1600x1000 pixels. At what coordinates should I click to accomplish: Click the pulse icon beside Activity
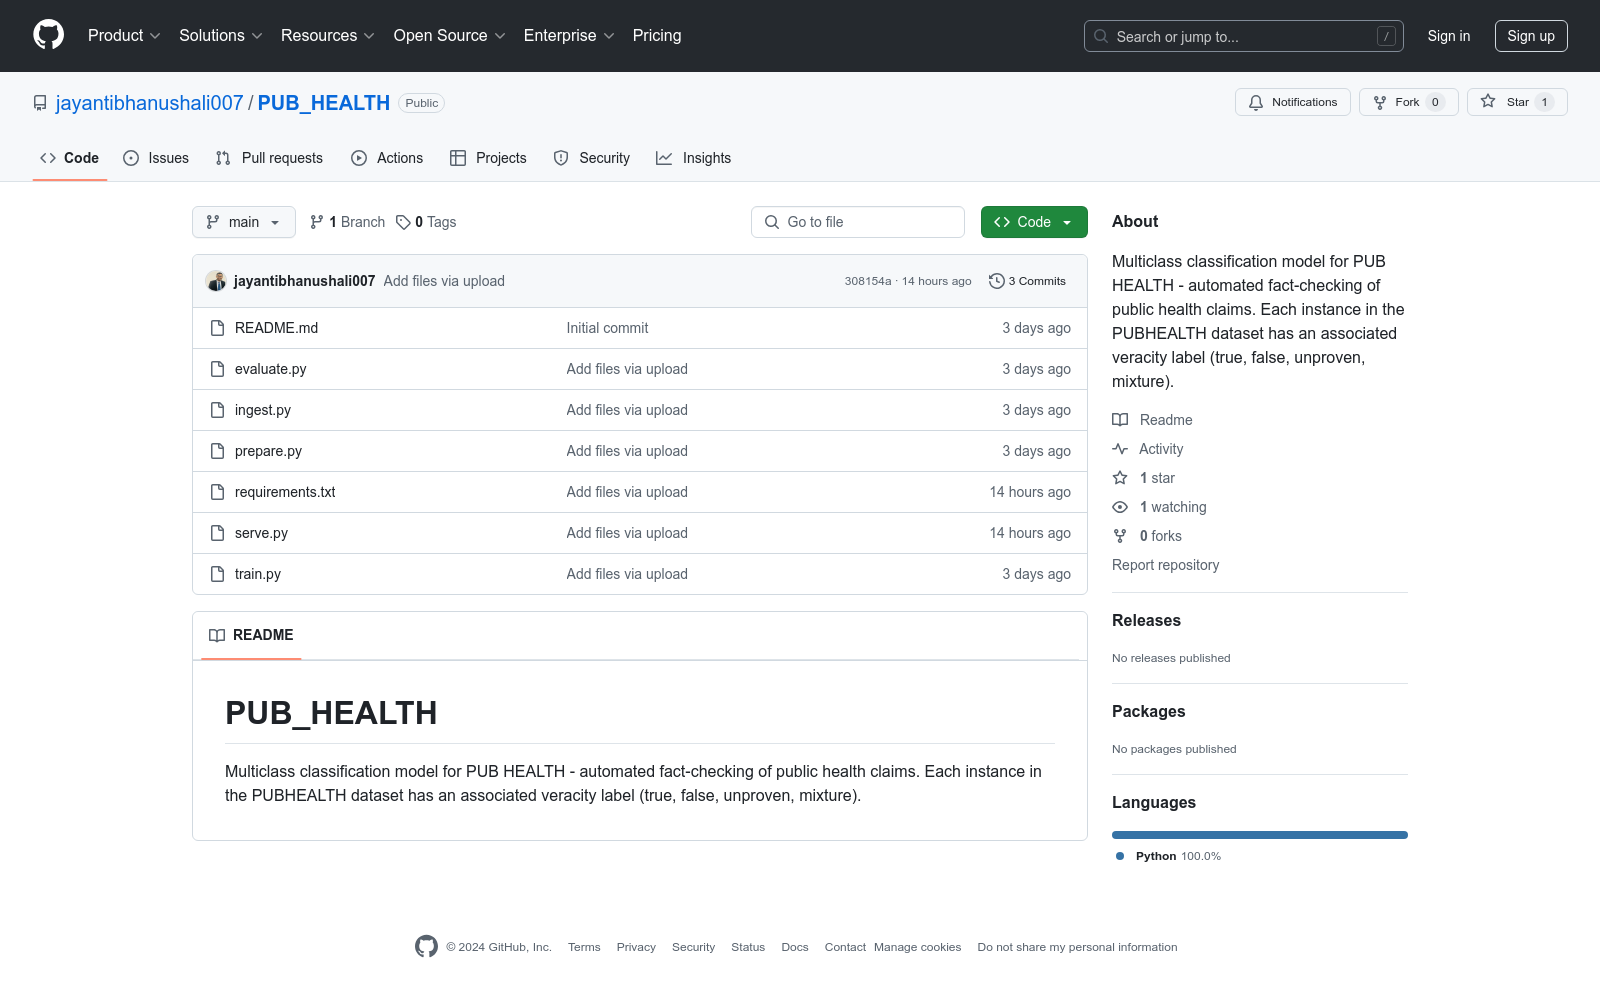click(x=1120, y=449)
